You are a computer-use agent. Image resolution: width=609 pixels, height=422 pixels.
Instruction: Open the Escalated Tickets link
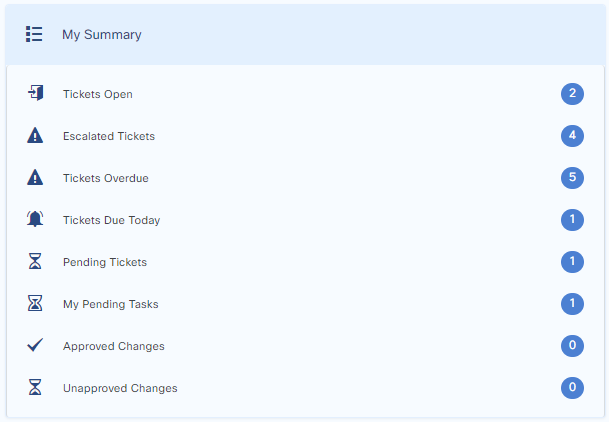(x=108, y=136)
